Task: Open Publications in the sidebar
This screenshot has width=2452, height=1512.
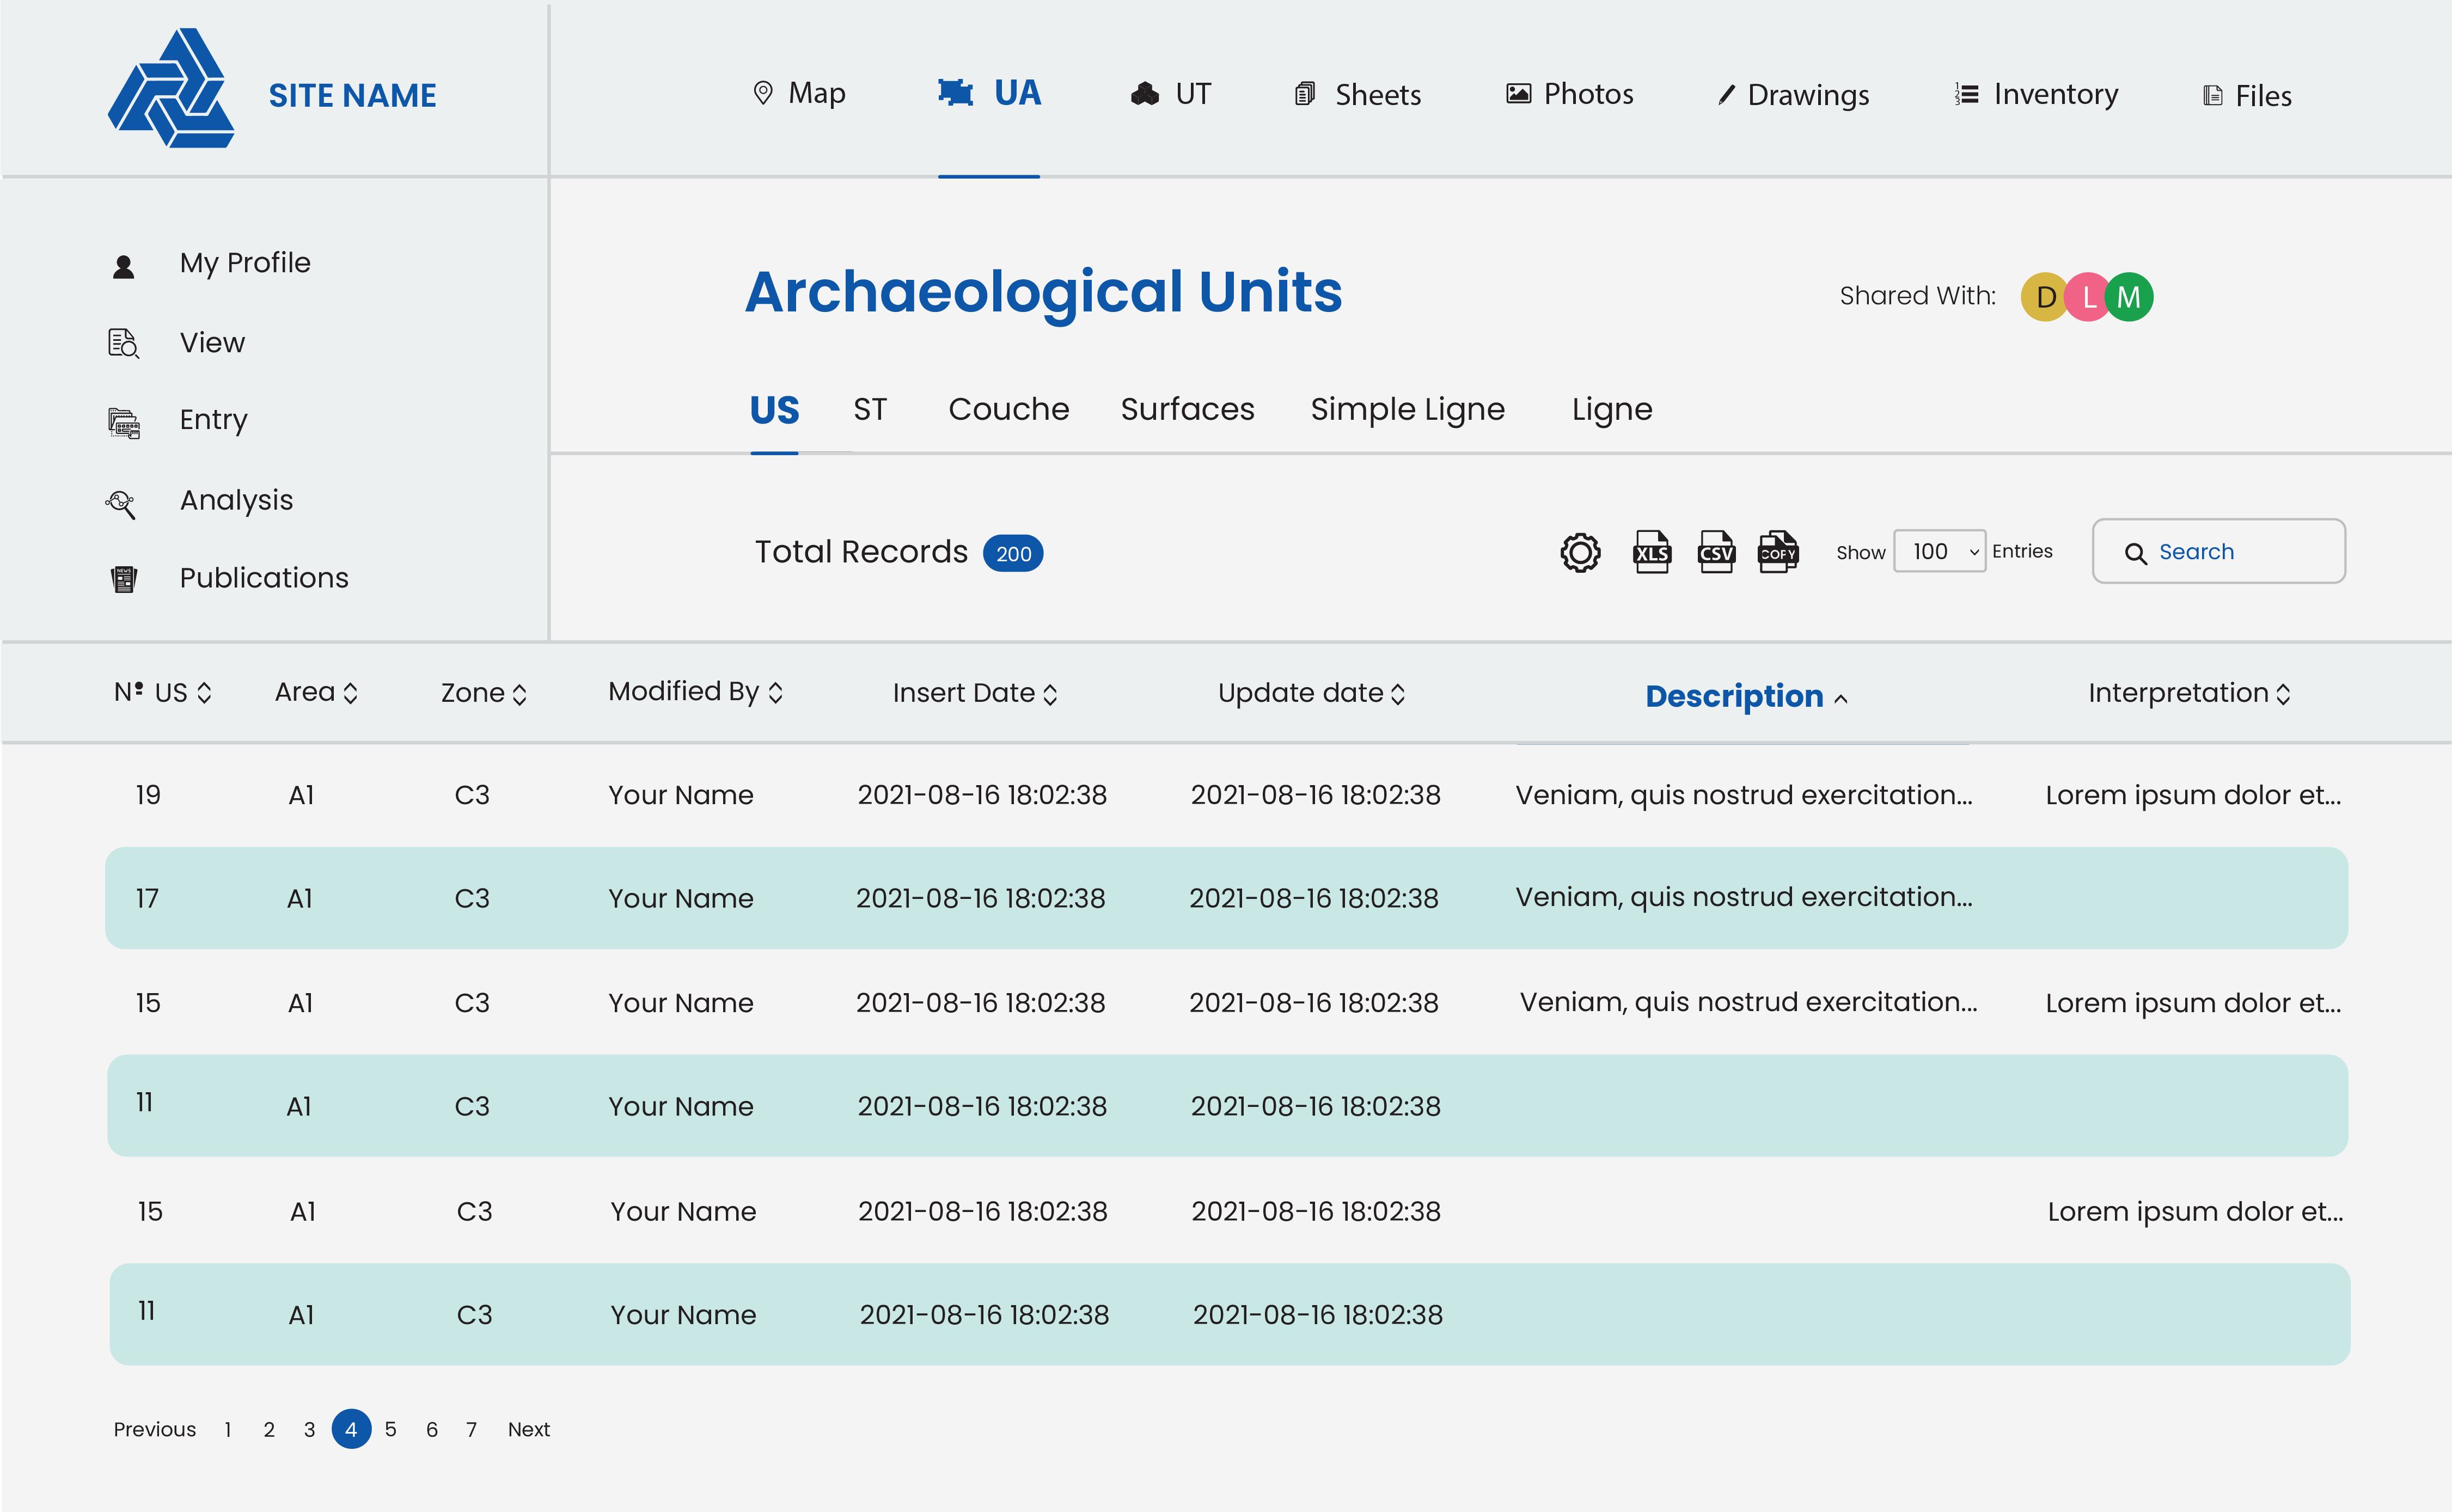Action: click(263, 578)
